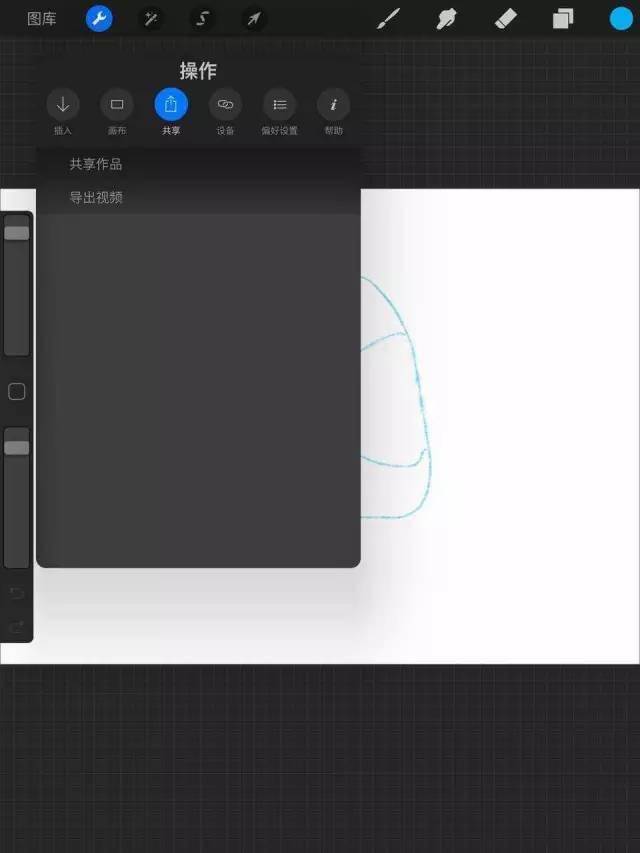This screenshot has width=640, height=853.
Task: Open the Adjustments magic wand icon
Action: point(151,20)
